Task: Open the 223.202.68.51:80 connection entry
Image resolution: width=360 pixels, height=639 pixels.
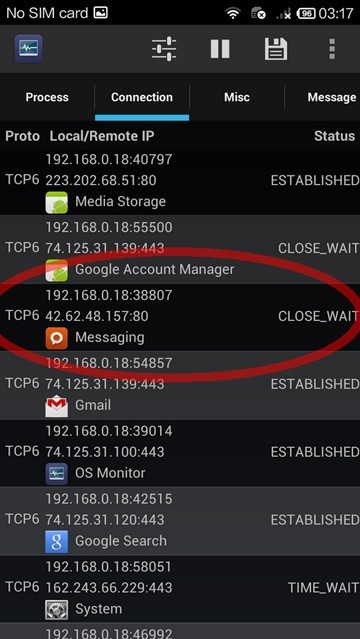Action: (x=180, y=181)
